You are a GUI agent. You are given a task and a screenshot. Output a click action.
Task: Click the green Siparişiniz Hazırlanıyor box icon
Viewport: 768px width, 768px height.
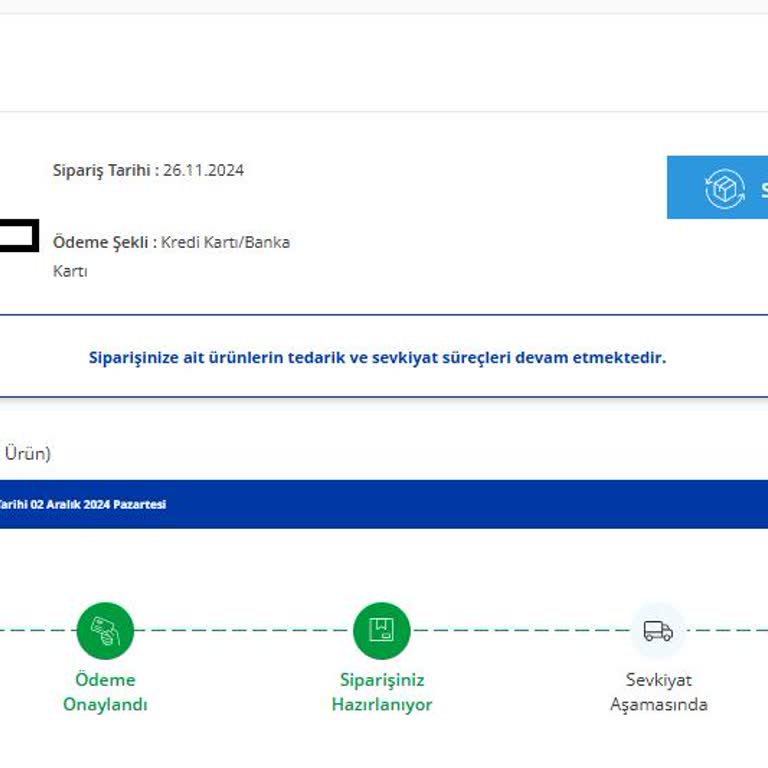click(x=382, y=631)
